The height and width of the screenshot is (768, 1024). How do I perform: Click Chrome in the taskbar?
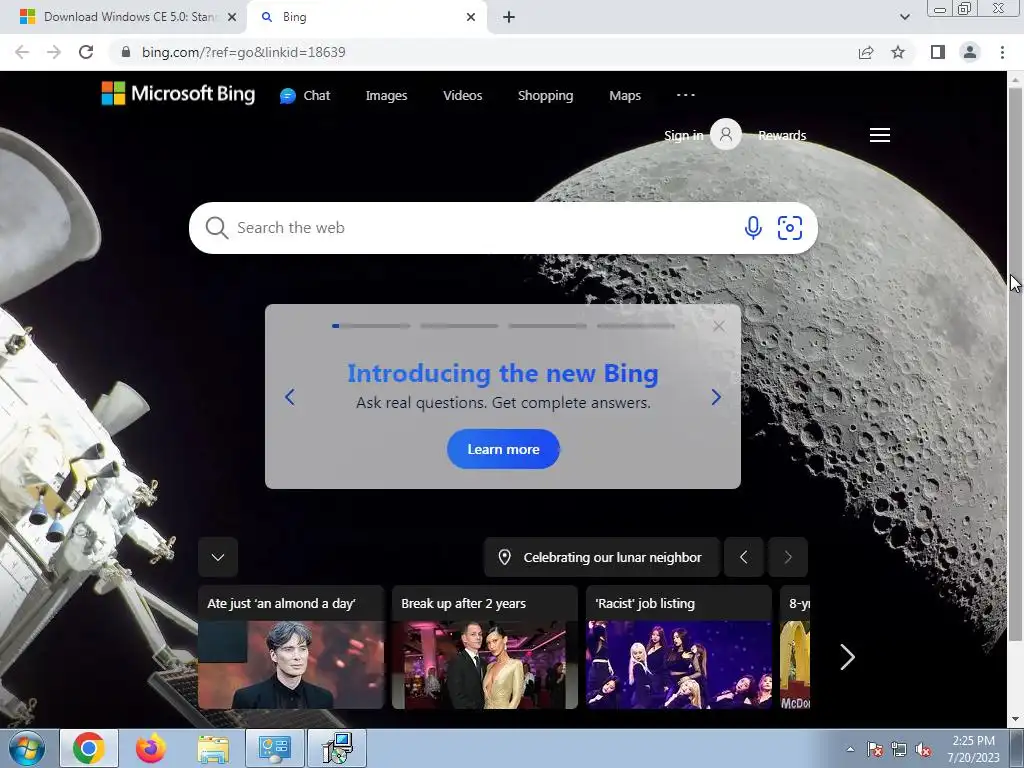tap(89, 748)
